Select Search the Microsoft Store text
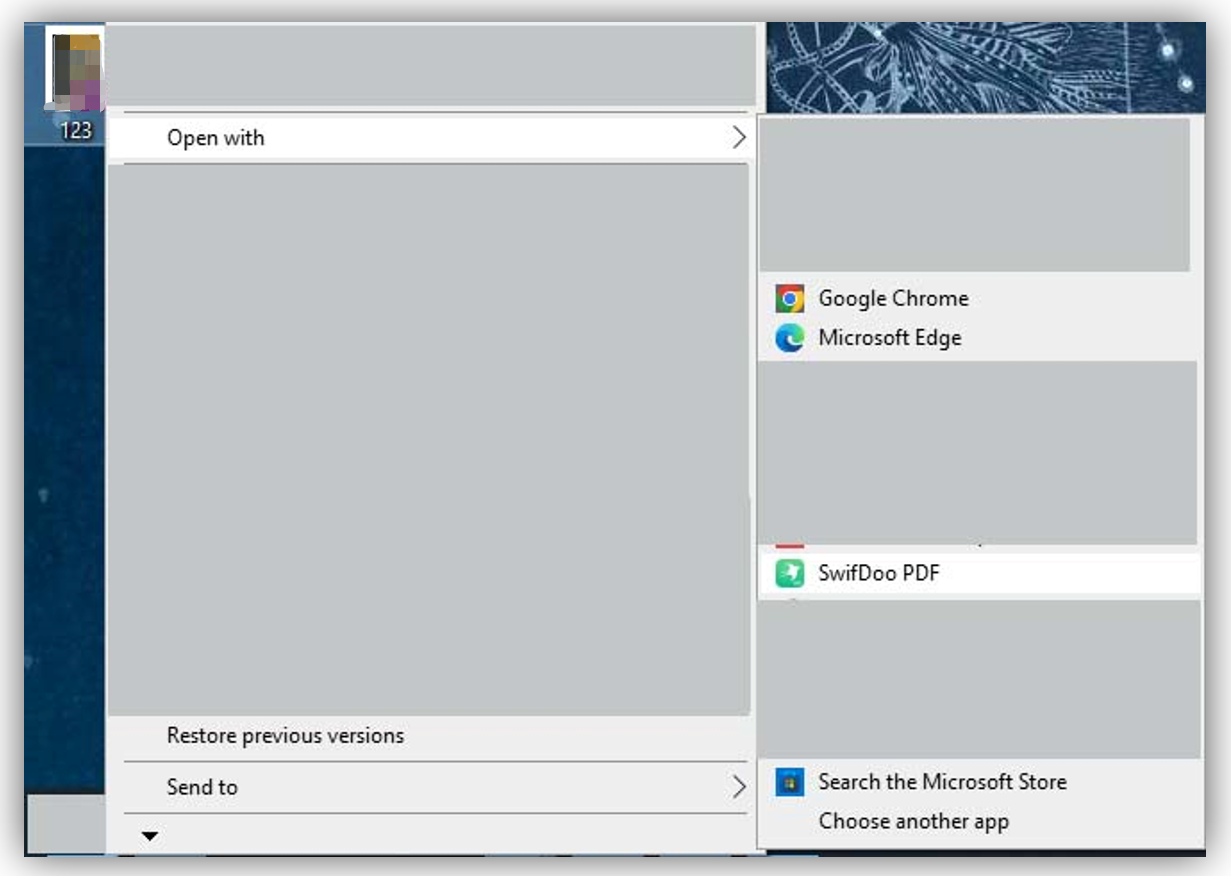The image size is (1231, 876). pos(942,782)
